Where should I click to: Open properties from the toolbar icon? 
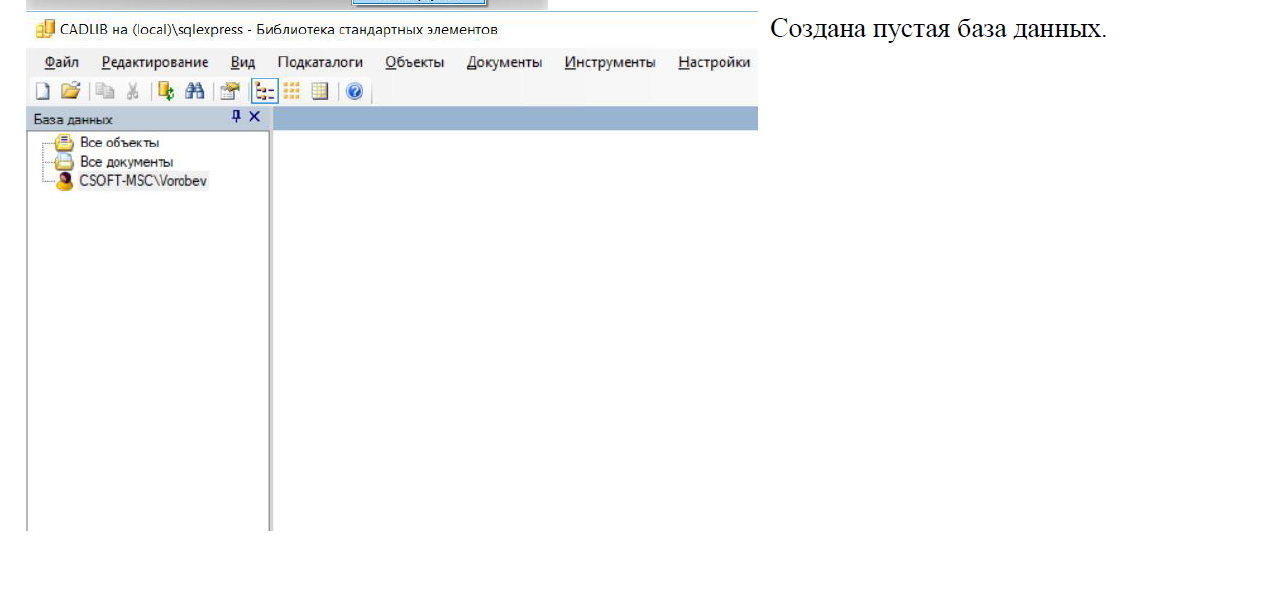[230, 91]
